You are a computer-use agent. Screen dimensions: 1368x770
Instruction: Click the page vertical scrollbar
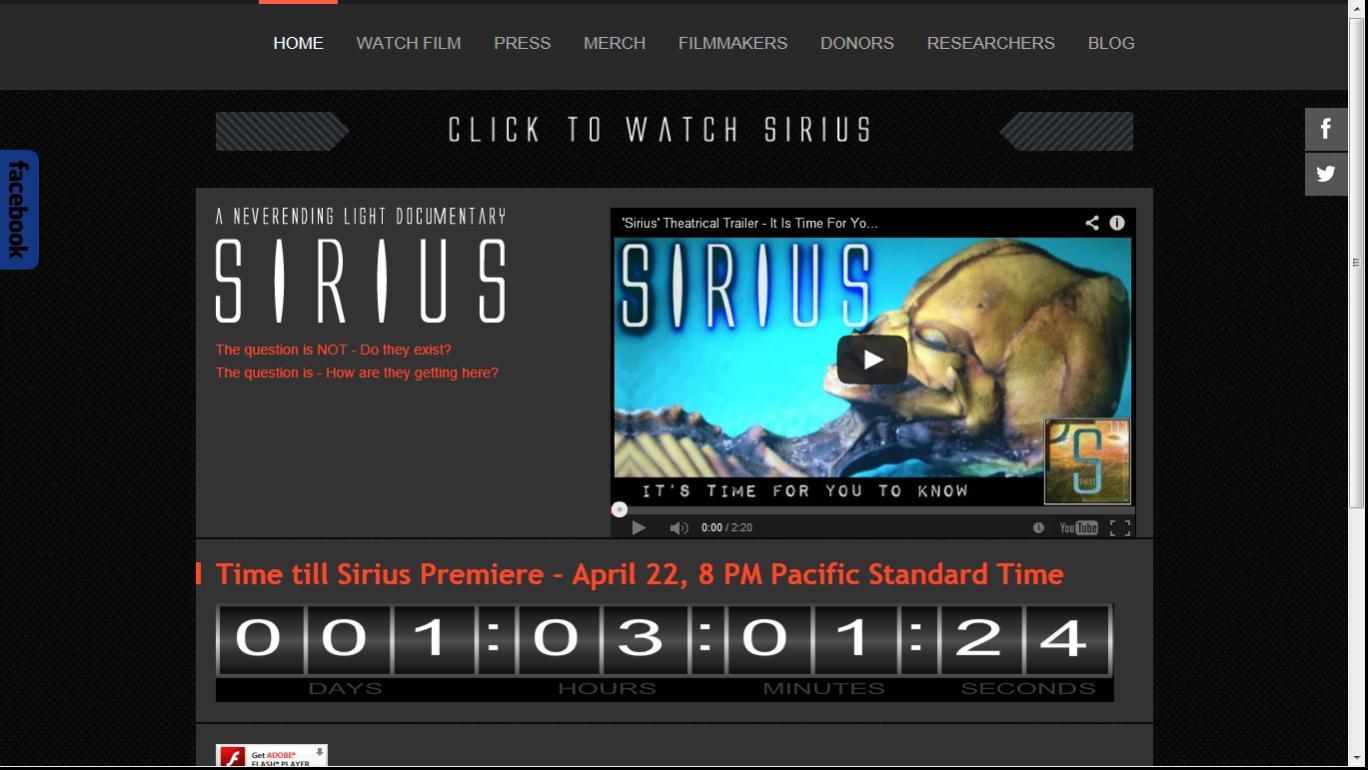coord(1357,262)
